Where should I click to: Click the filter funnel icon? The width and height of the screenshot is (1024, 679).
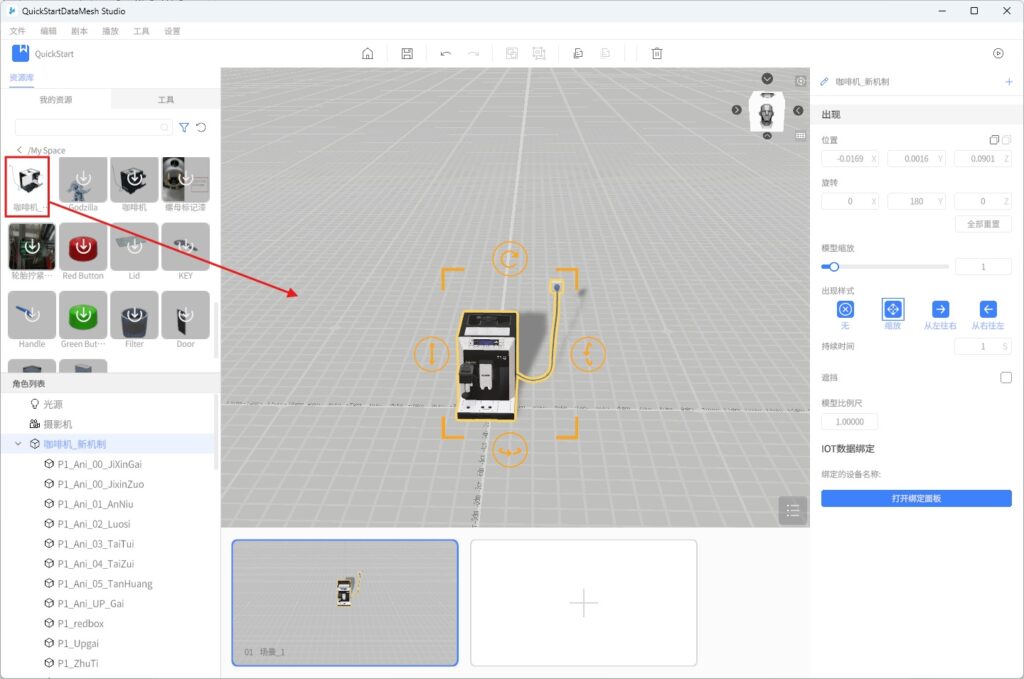click(x=184, y=128)
